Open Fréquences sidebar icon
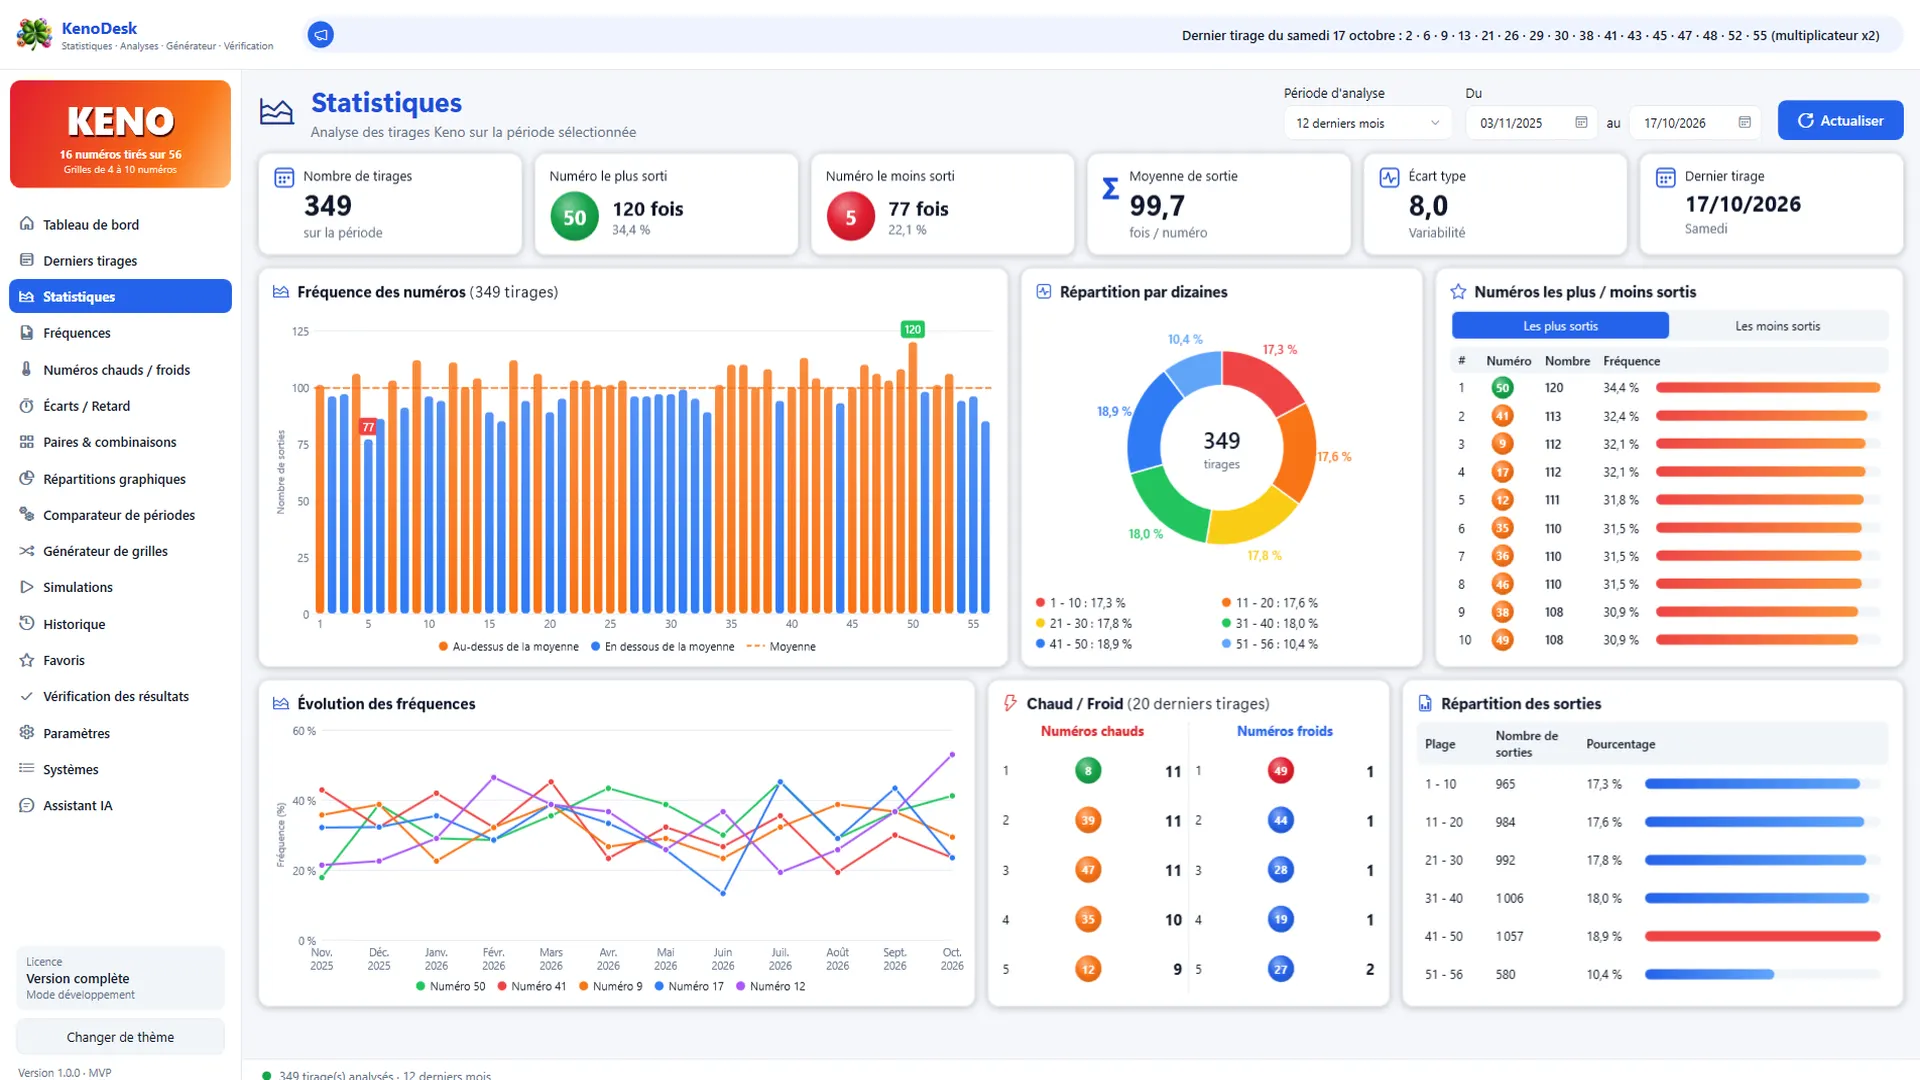 (27, 333)
